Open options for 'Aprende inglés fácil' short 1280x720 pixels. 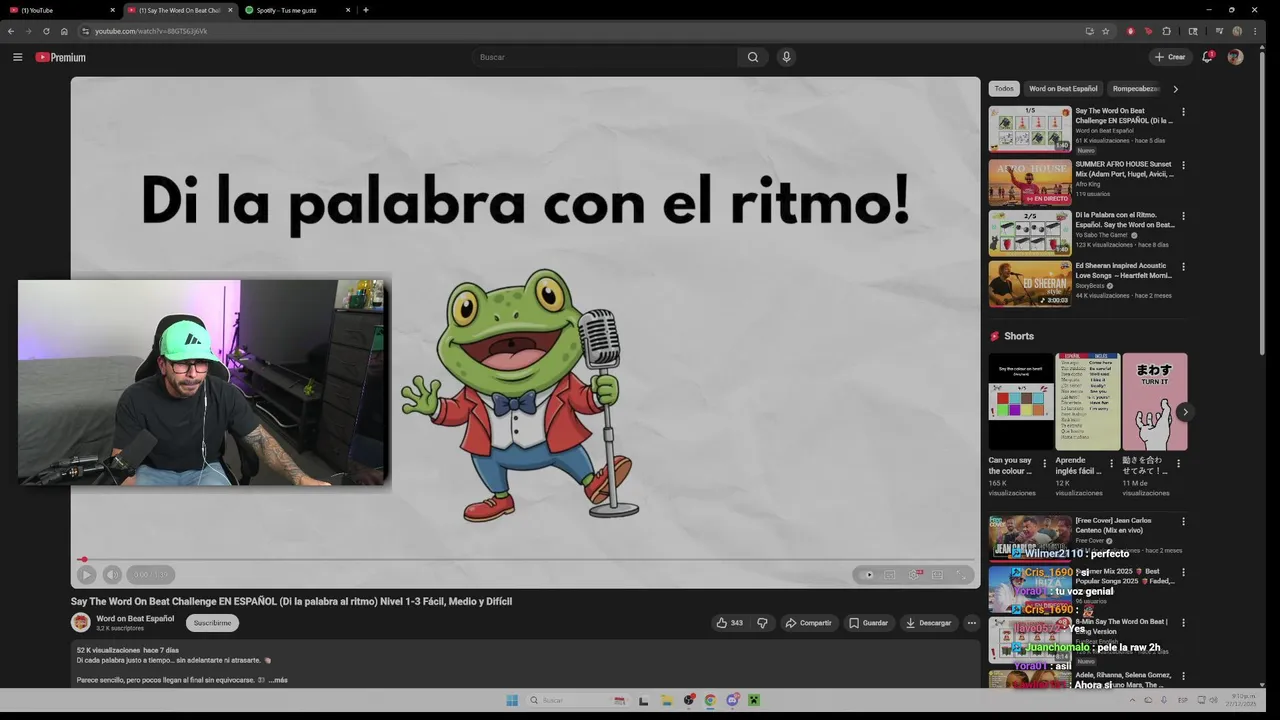point(1111,463)
